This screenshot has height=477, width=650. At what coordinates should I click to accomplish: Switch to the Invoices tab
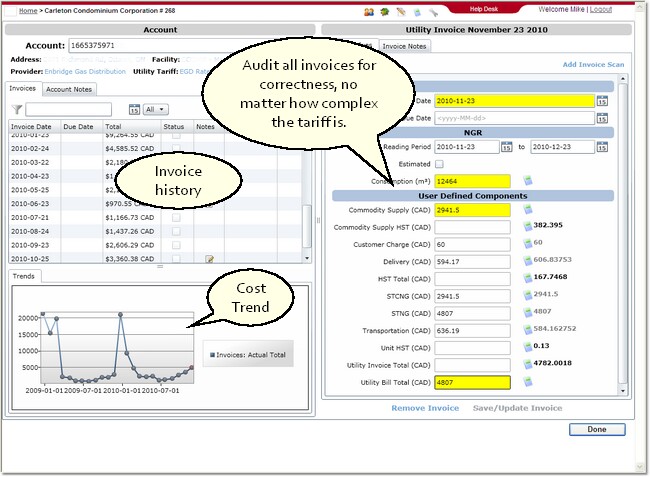pyautogui.click(x=23, y=89)
